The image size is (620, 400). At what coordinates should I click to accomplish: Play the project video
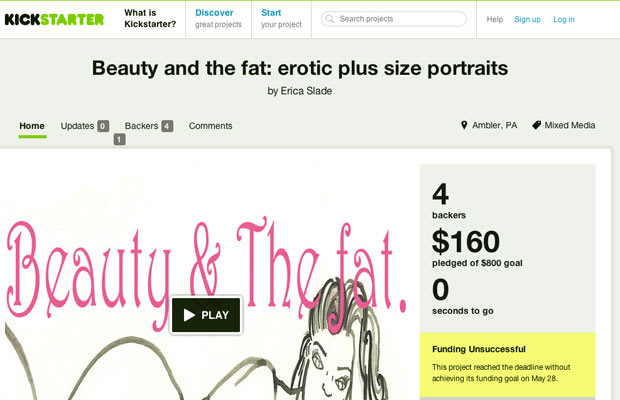(206, 315)
